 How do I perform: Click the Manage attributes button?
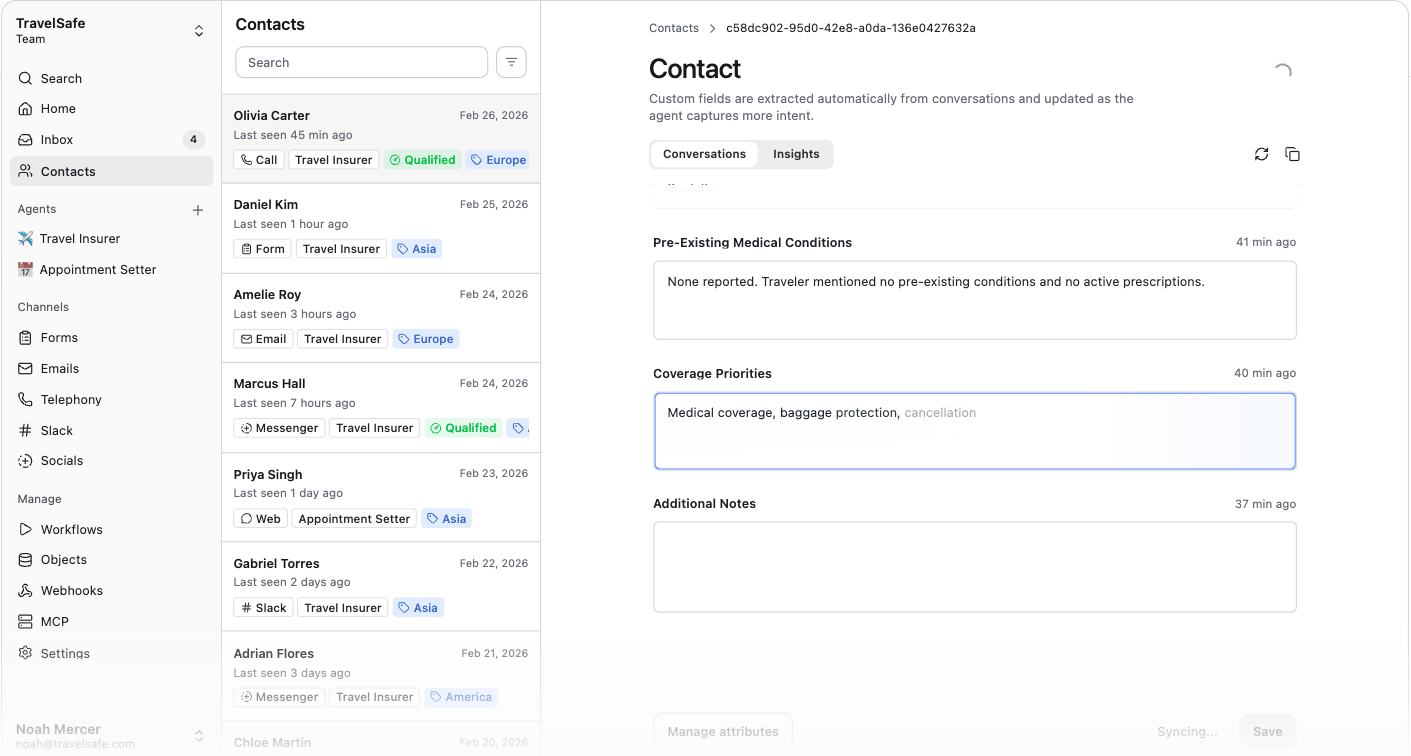pyautogui.click(x=723, y=731)
